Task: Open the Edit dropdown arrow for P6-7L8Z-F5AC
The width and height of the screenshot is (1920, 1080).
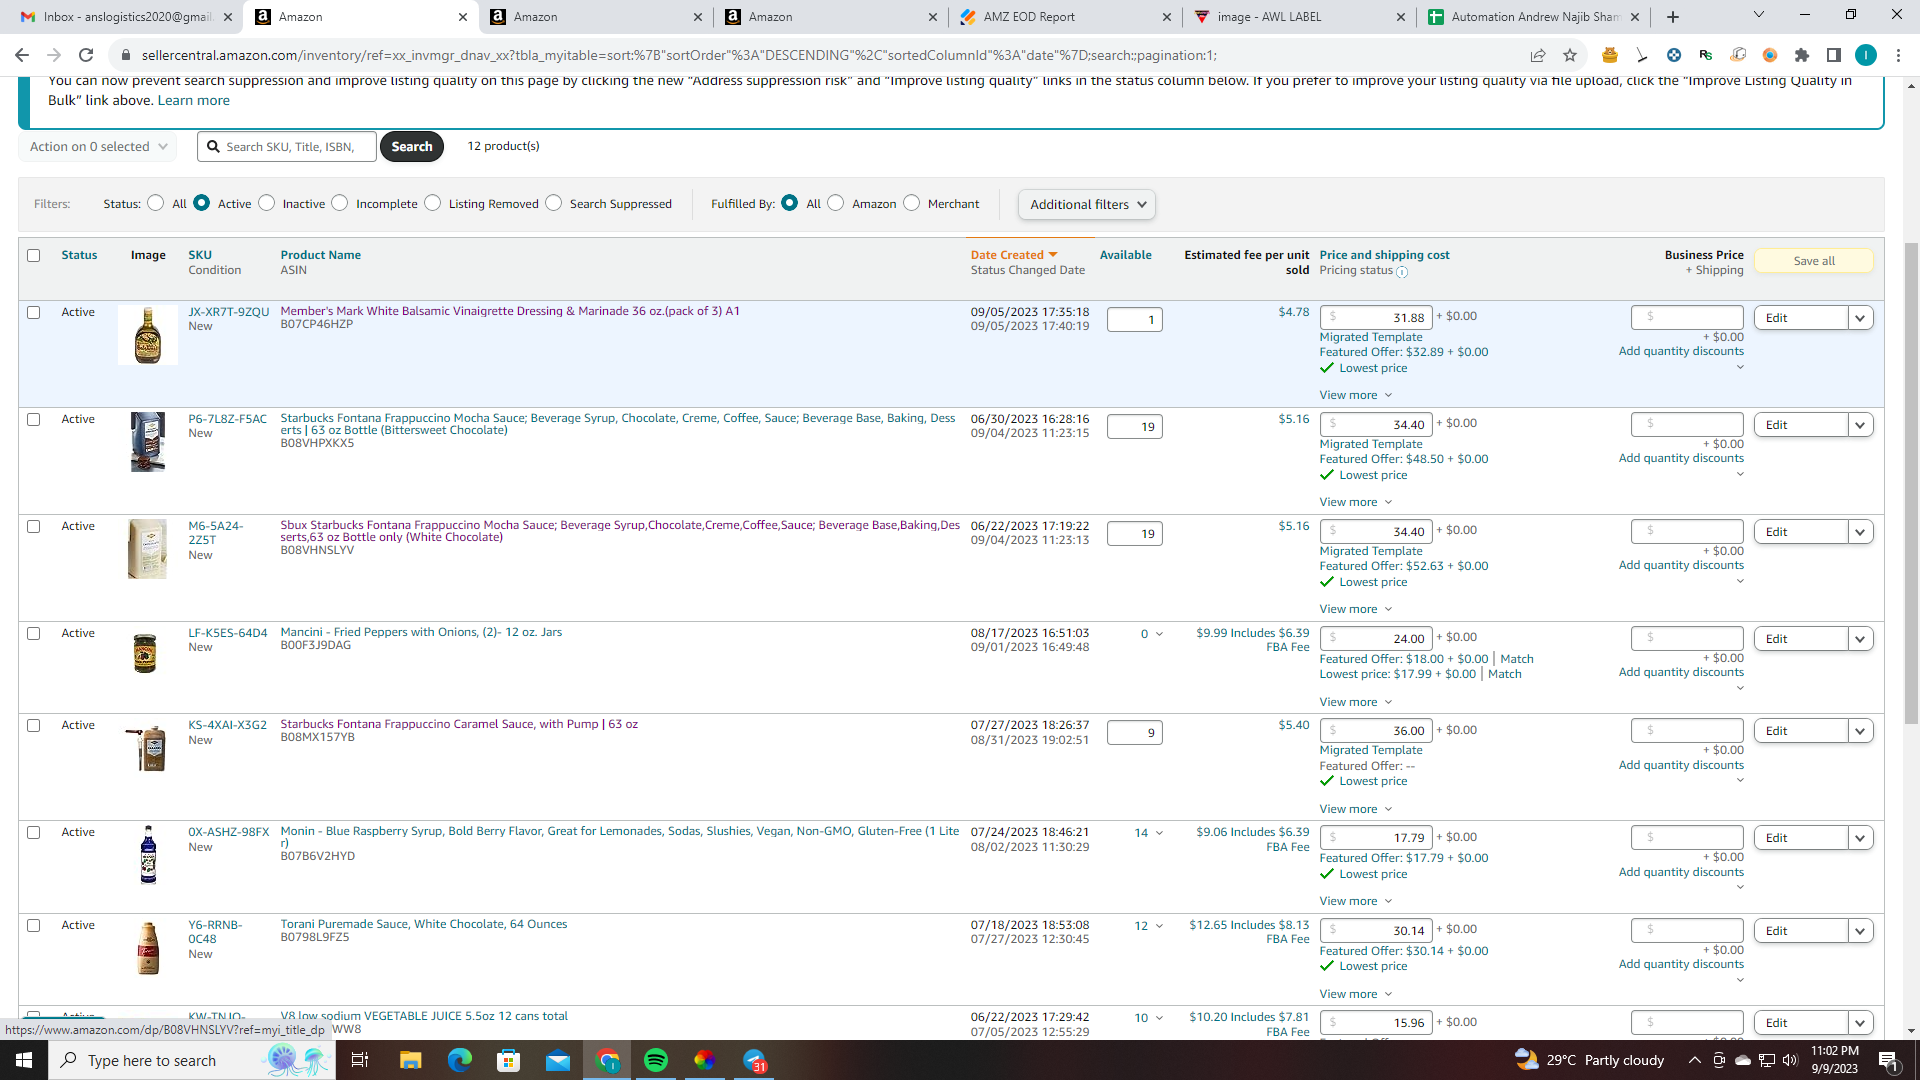Action: coord(1860,425)
